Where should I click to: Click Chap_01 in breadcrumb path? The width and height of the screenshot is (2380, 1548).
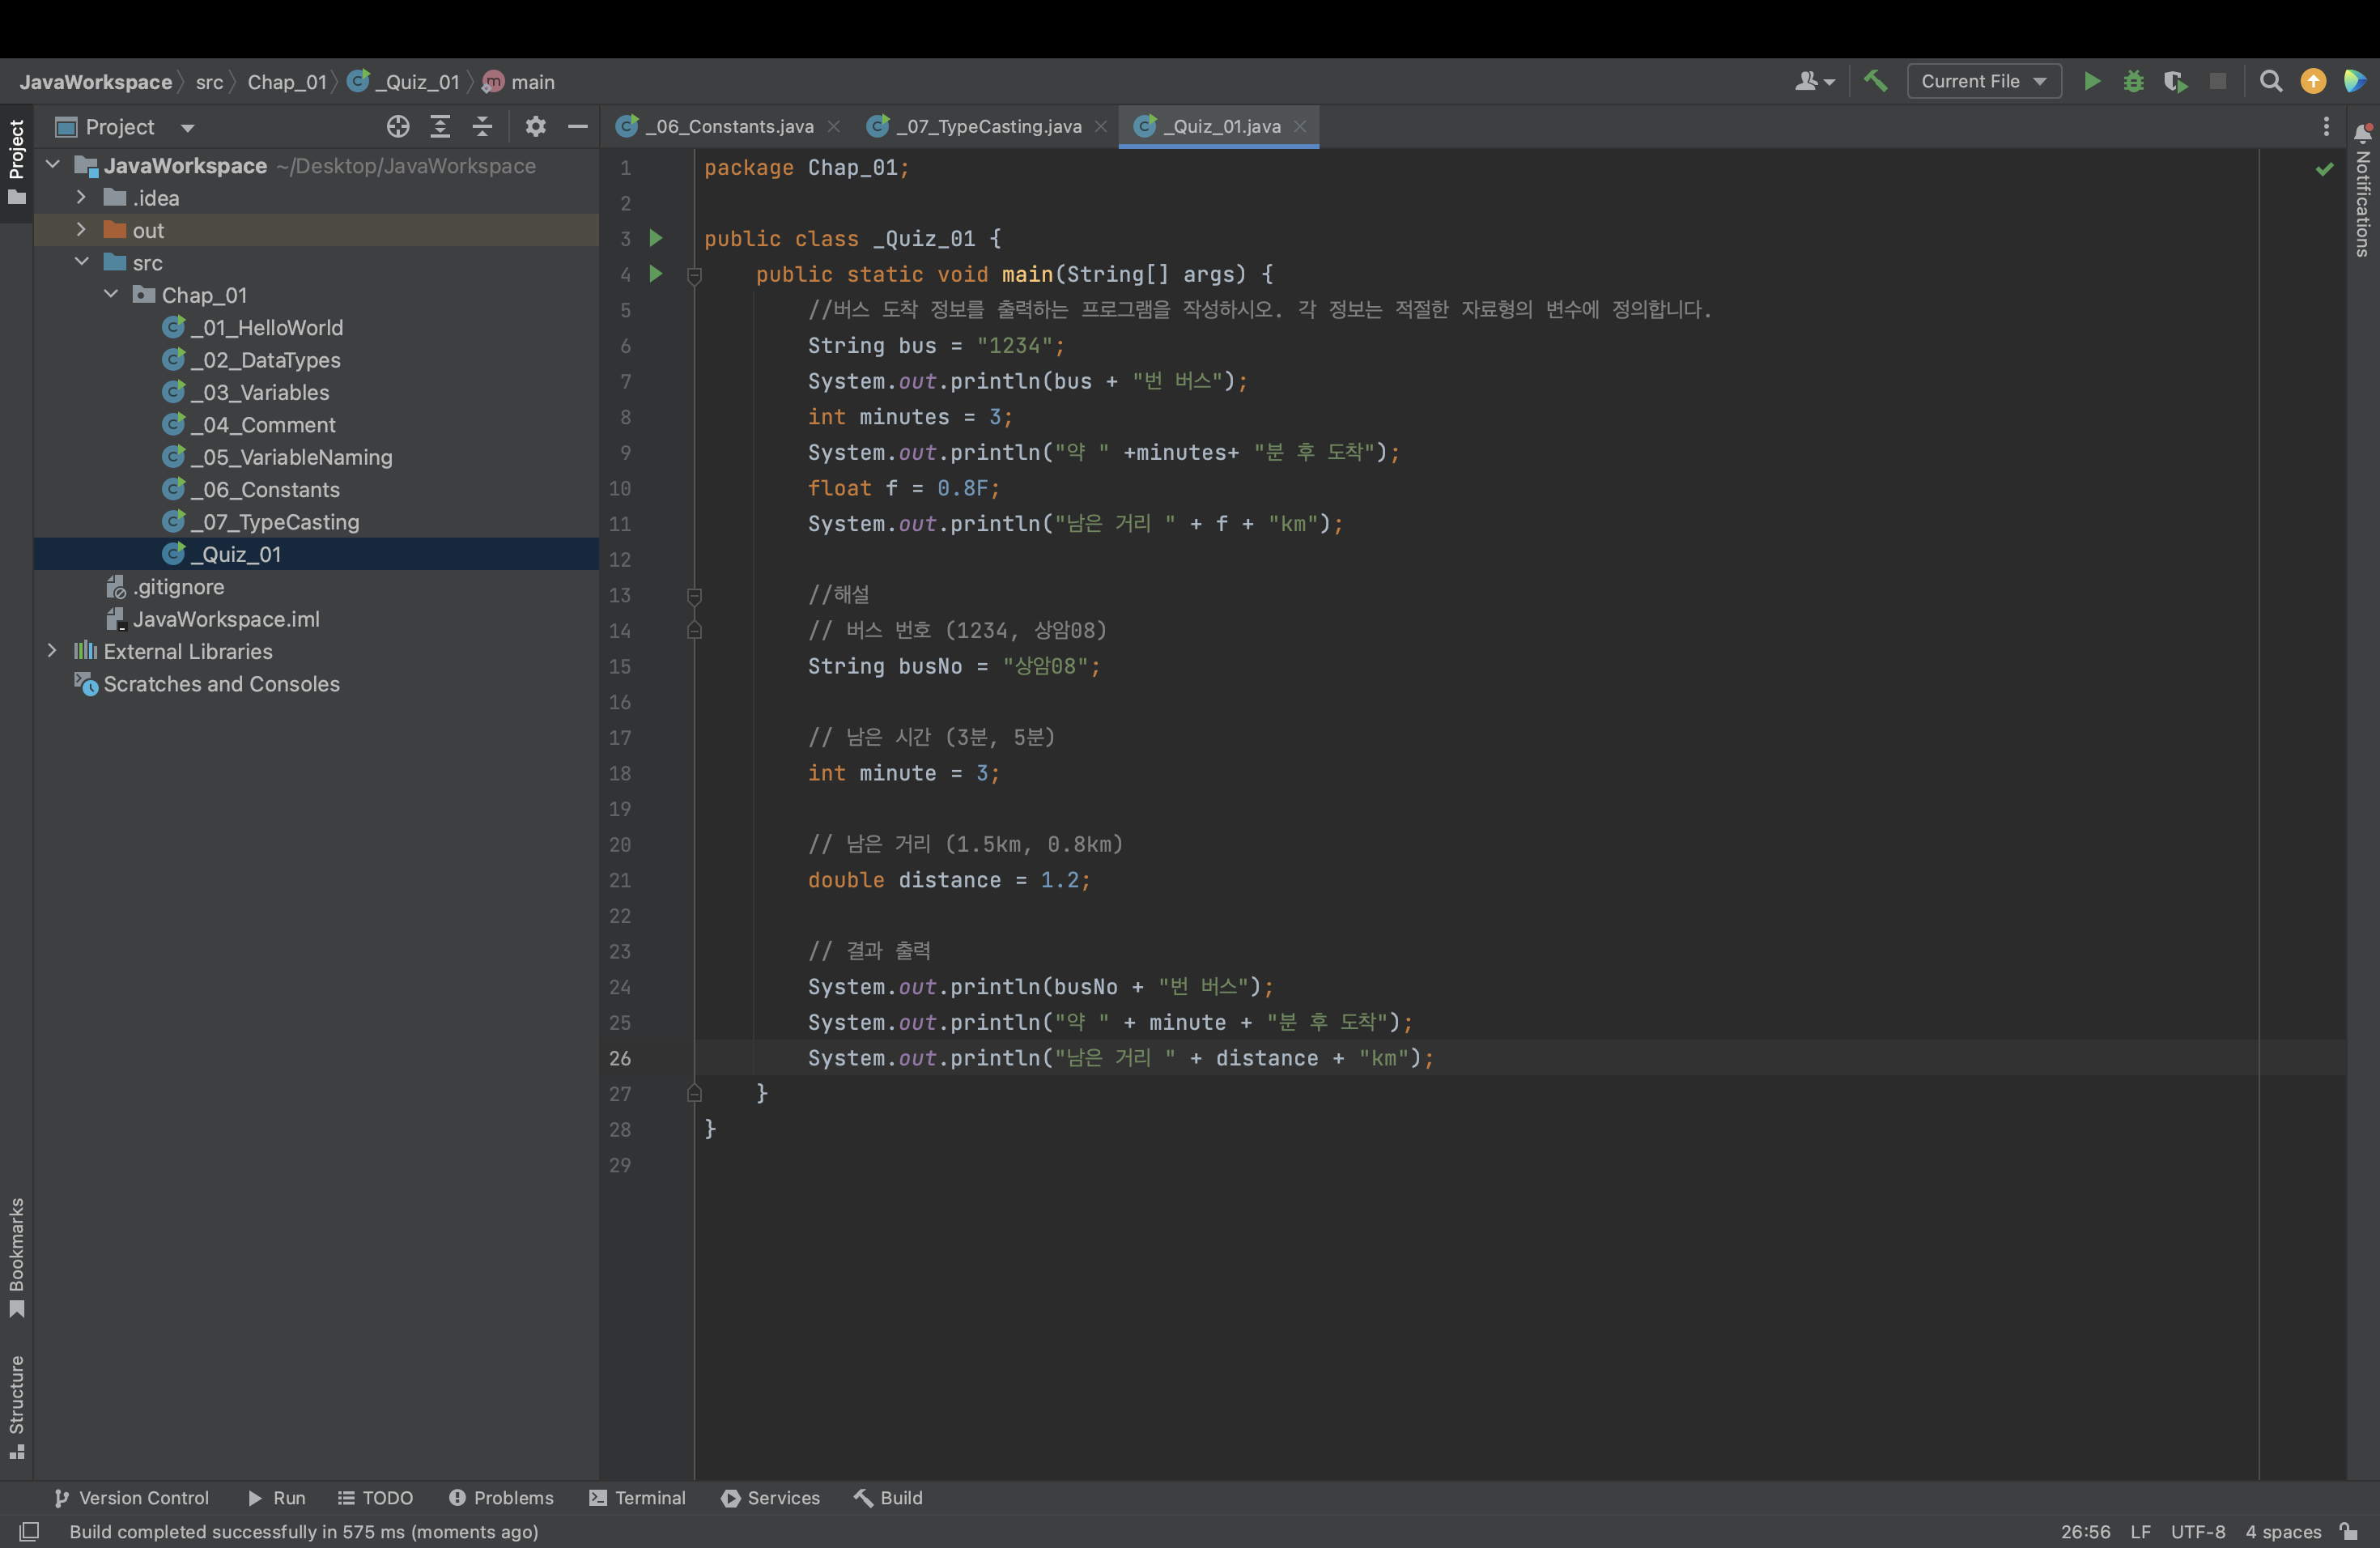coord(287,82)
